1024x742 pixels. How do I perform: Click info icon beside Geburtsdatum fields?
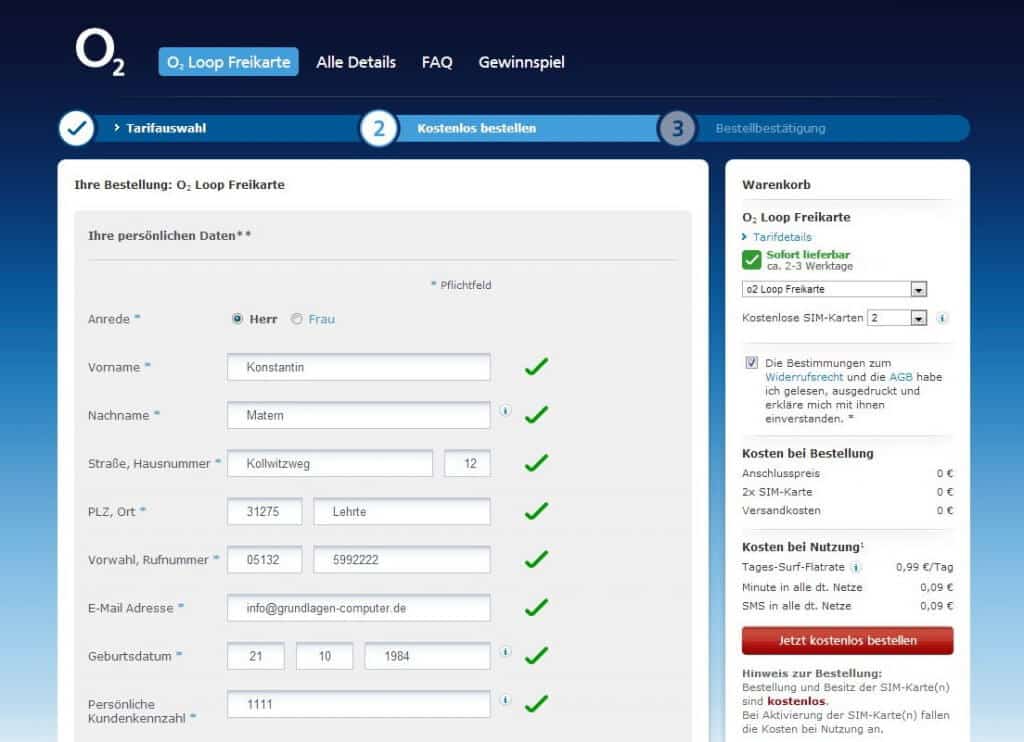point(505,651)
